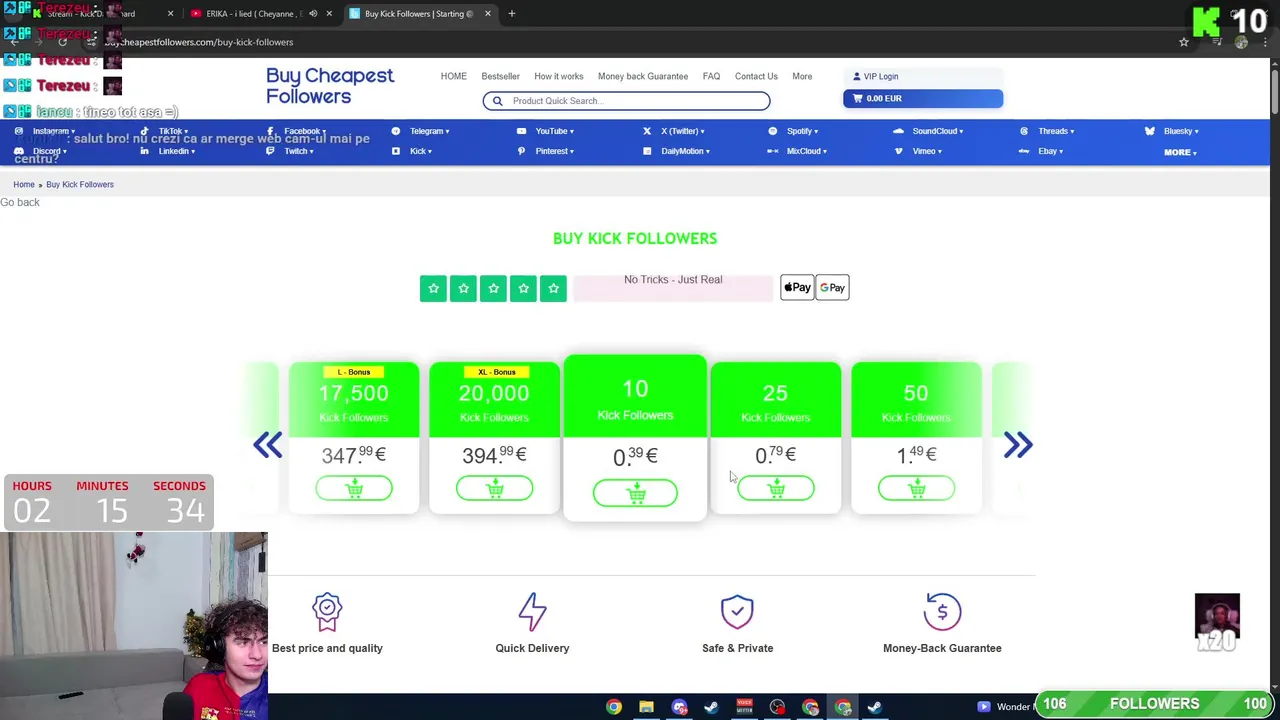Close the Buy Kick Followers browser tab
1280x720 pixels.
click(487, 14)
